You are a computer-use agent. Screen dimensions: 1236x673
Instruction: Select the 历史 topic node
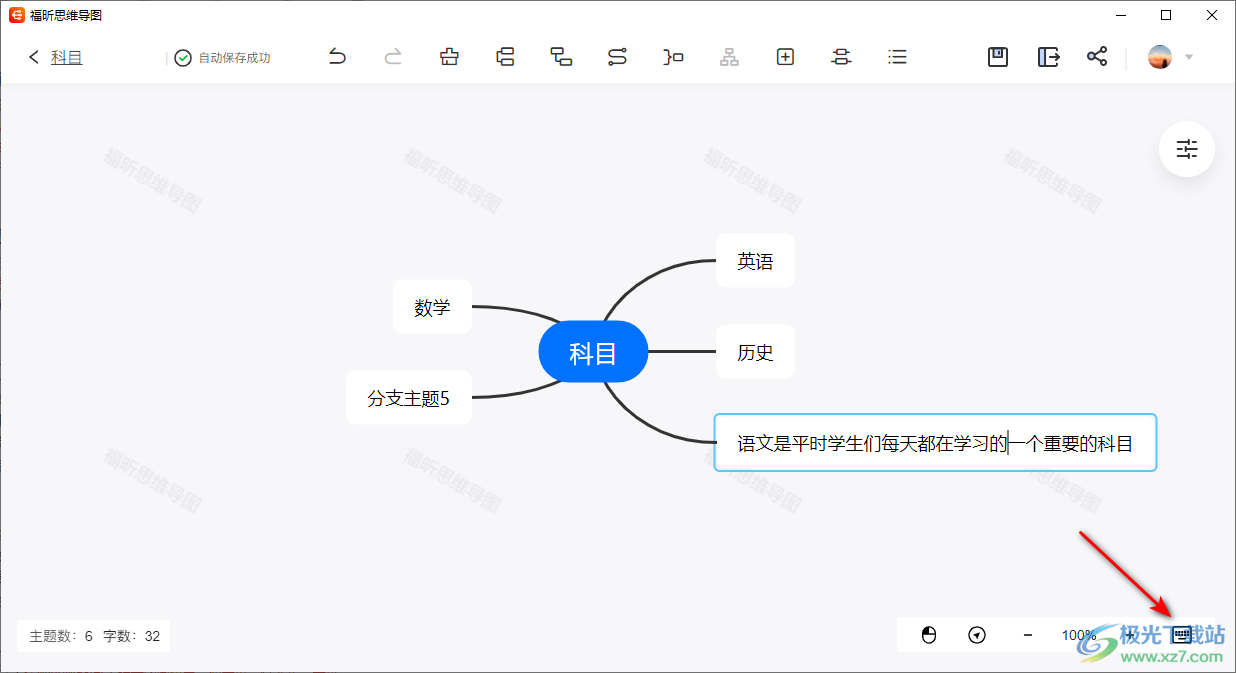pyautogui.click(x=755, y=352)
